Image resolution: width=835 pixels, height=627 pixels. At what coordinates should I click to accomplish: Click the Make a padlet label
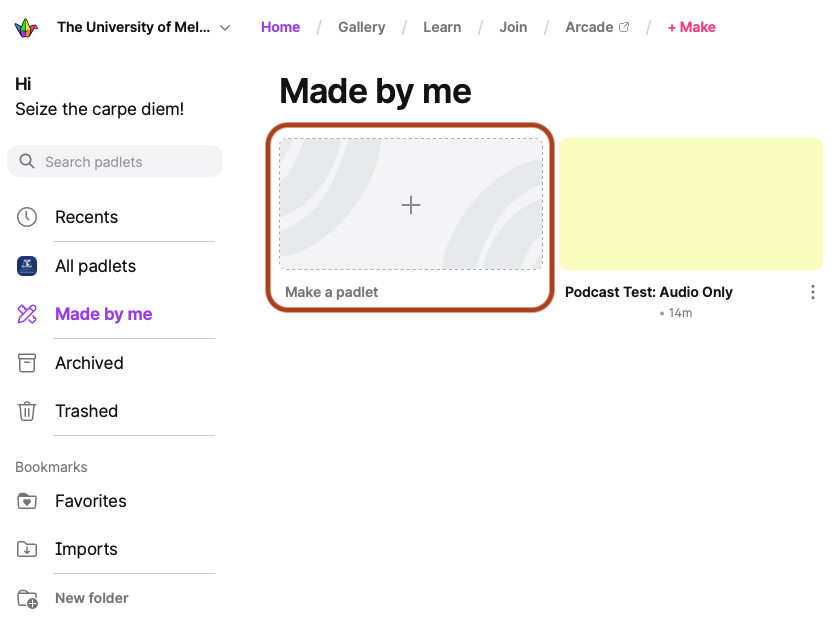click(x=331, y=292)
